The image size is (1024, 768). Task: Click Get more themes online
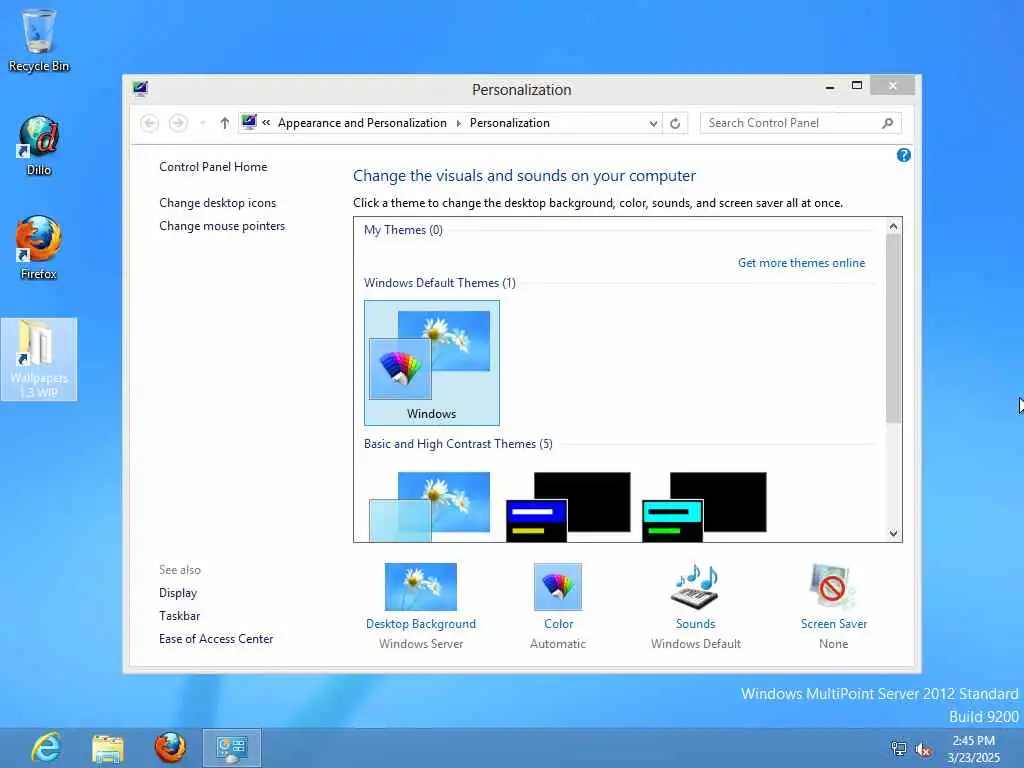pos(801,263)
